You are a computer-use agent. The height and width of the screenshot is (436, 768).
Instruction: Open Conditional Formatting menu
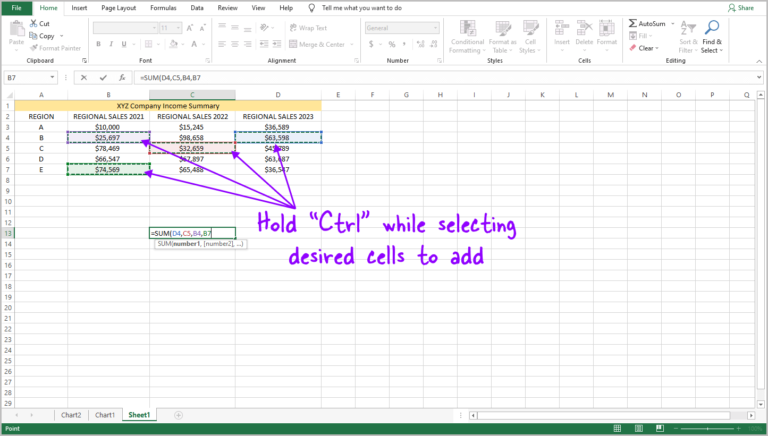467,37
